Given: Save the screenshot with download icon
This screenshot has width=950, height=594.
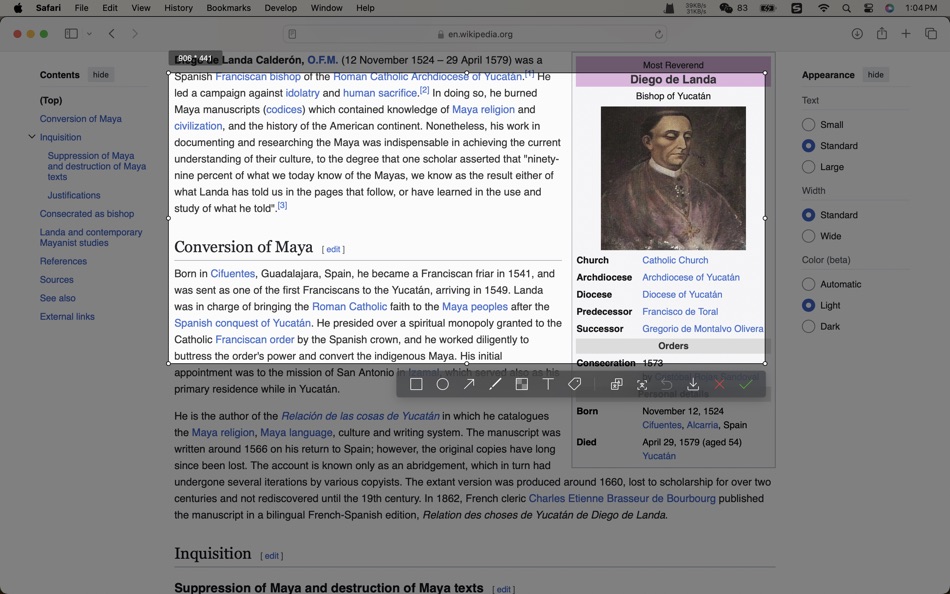Looking at the screenshot, I should (x=693, y=384).
